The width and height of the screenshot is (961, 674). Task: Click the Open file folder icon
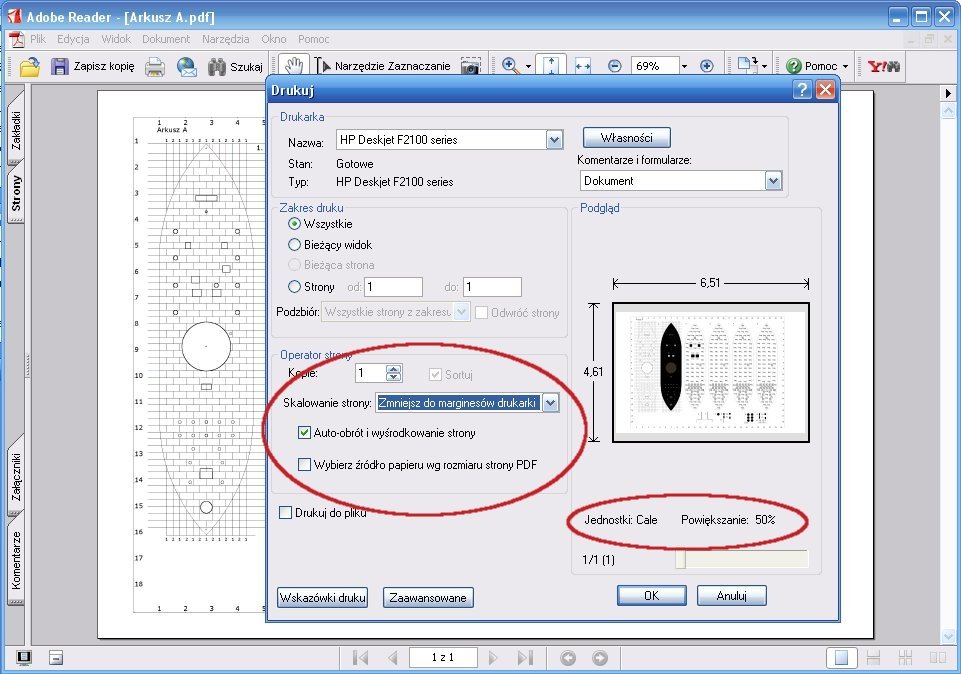[30, 67]
